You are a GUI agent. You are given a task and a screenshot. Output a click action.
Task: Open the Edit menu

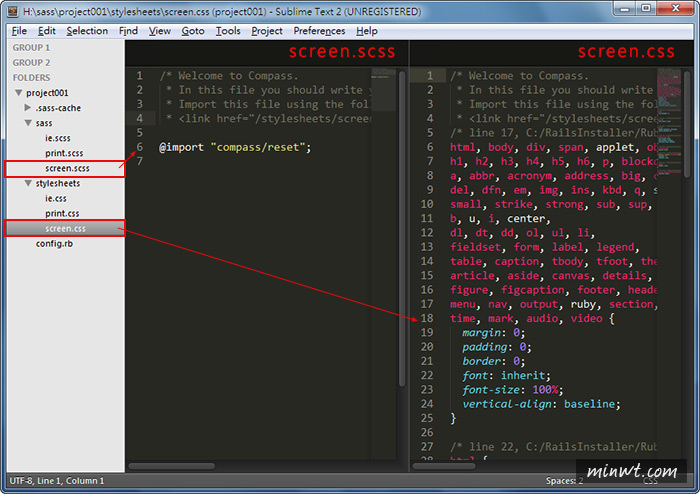pos(46,31)
